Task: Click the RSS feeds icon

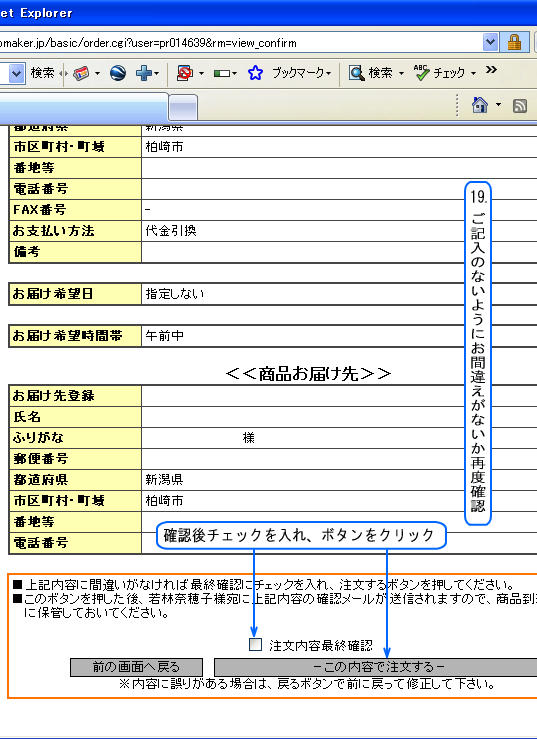Action: [x=520, y=106]
